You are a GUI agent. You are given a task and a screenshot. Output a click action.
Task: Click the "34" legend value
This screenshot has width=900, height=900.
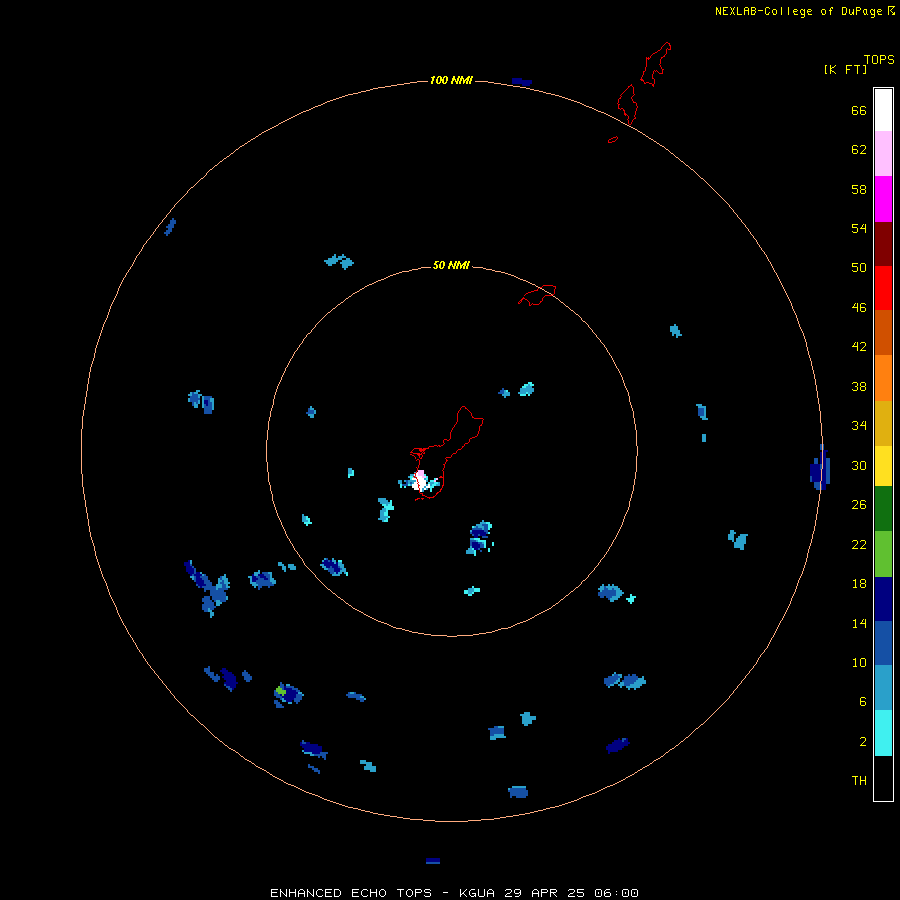(859, 426)
